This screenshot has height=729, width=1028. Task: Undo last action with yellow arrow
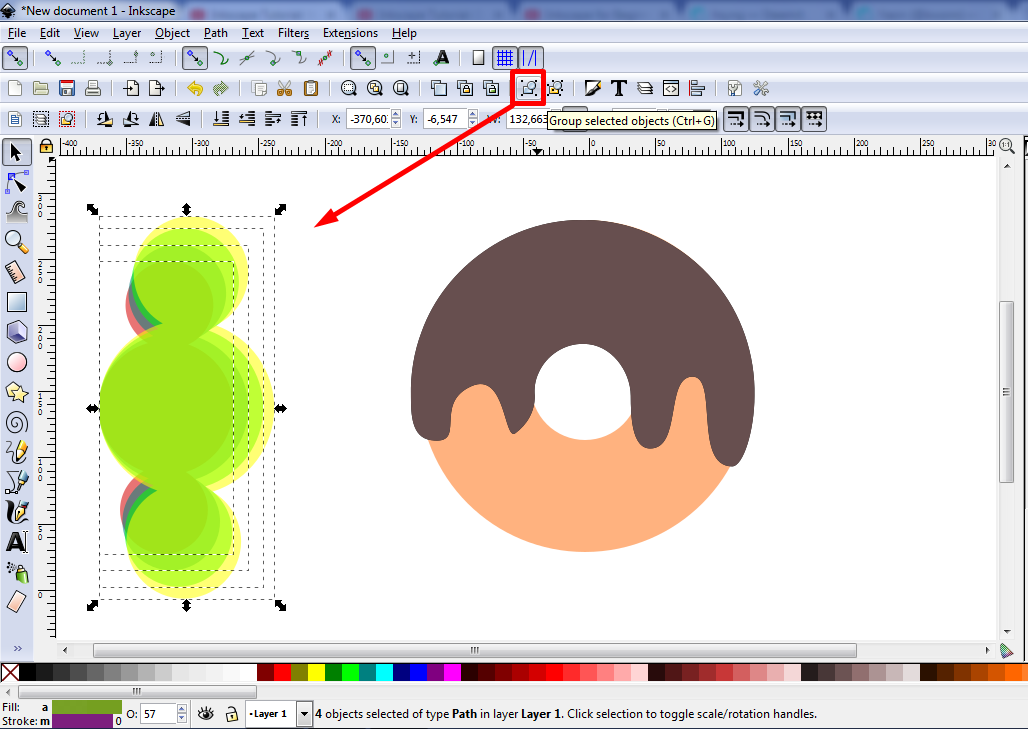pyautogui.click(x=195, y=88)
